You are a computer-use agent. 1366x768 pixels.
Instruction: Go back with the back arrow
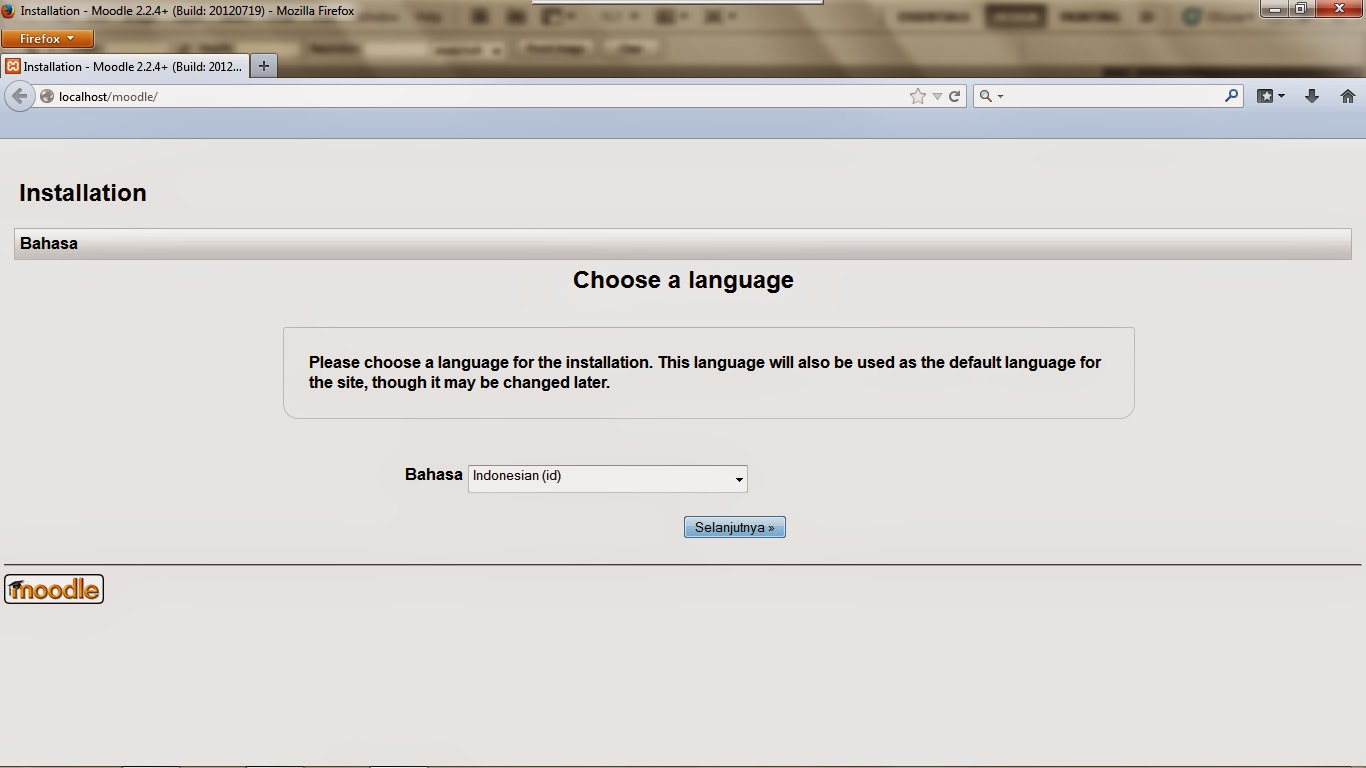(19, 96)
